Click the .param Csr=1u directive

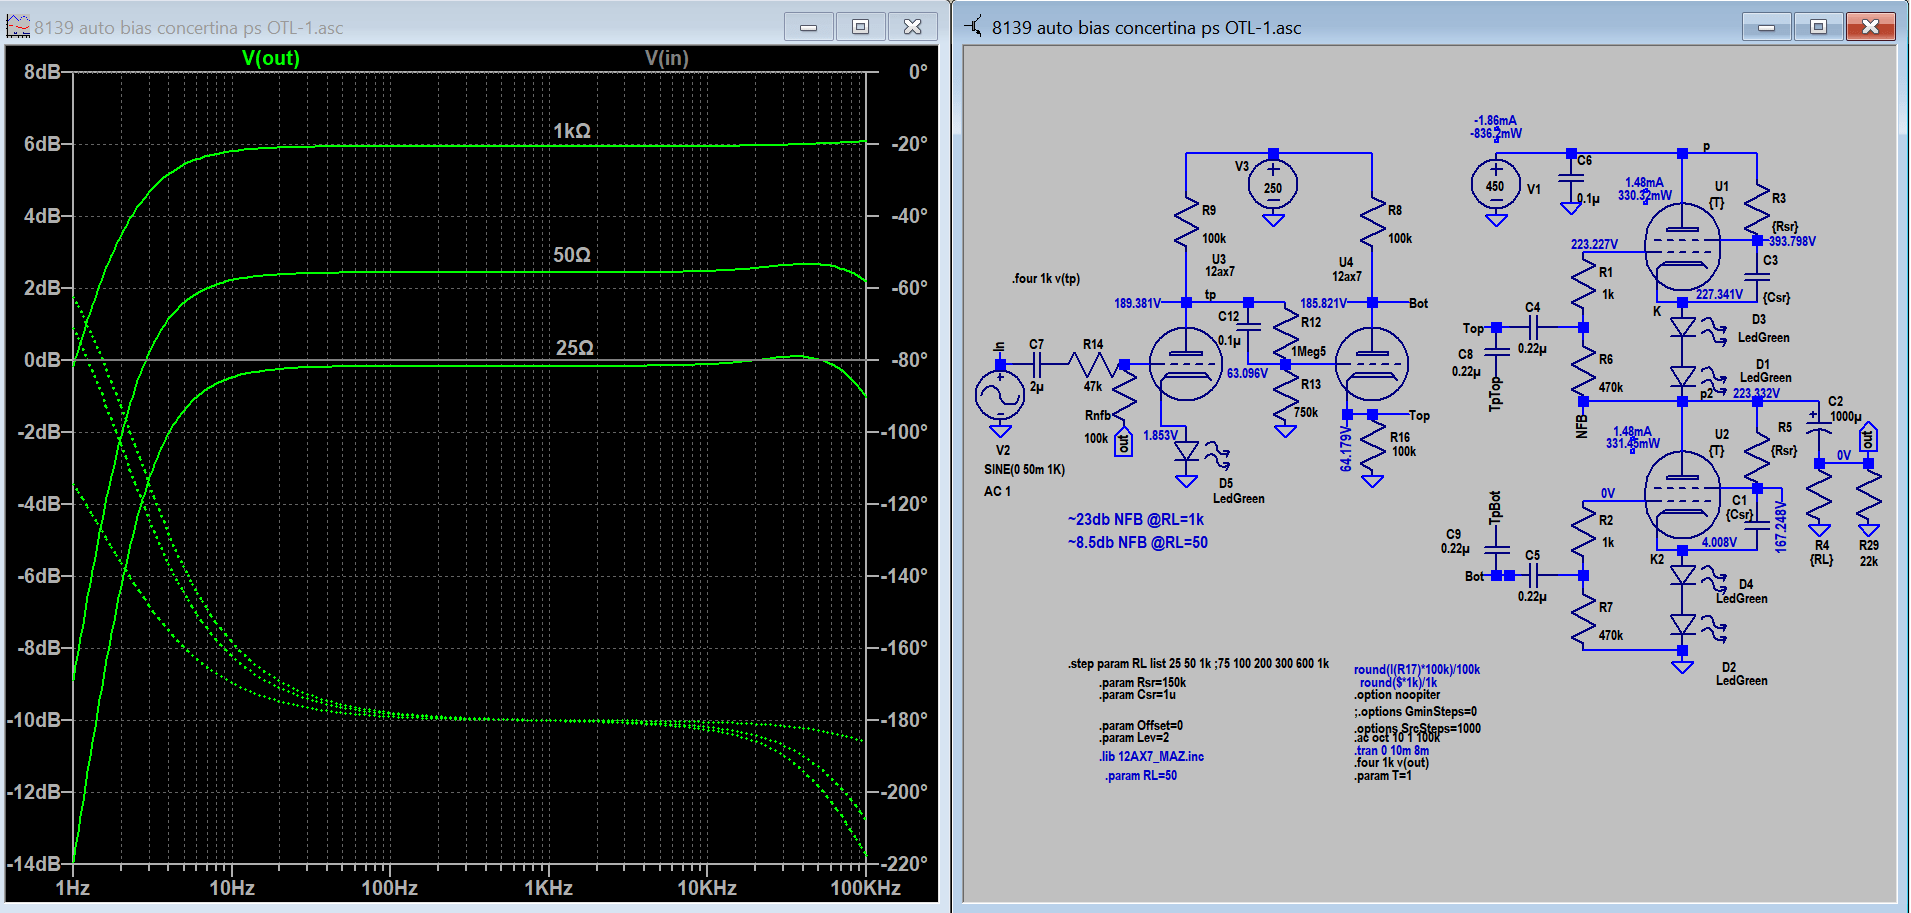click(1137, 695)
